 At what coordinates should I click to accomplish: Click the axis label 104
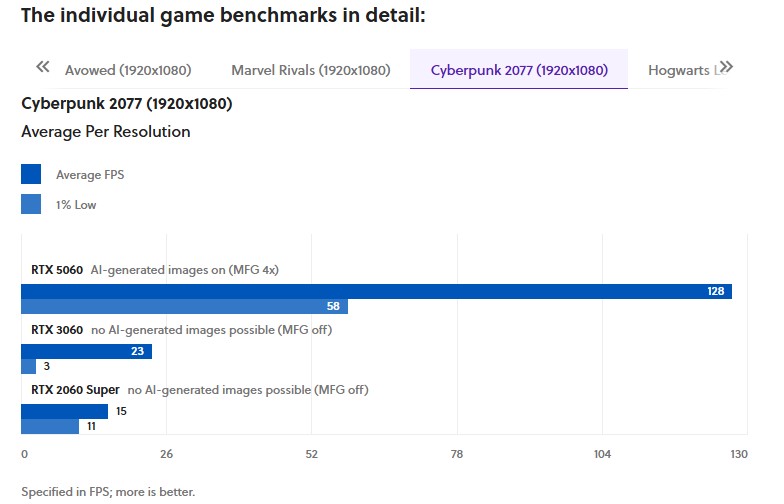click(x=602, y=454)
